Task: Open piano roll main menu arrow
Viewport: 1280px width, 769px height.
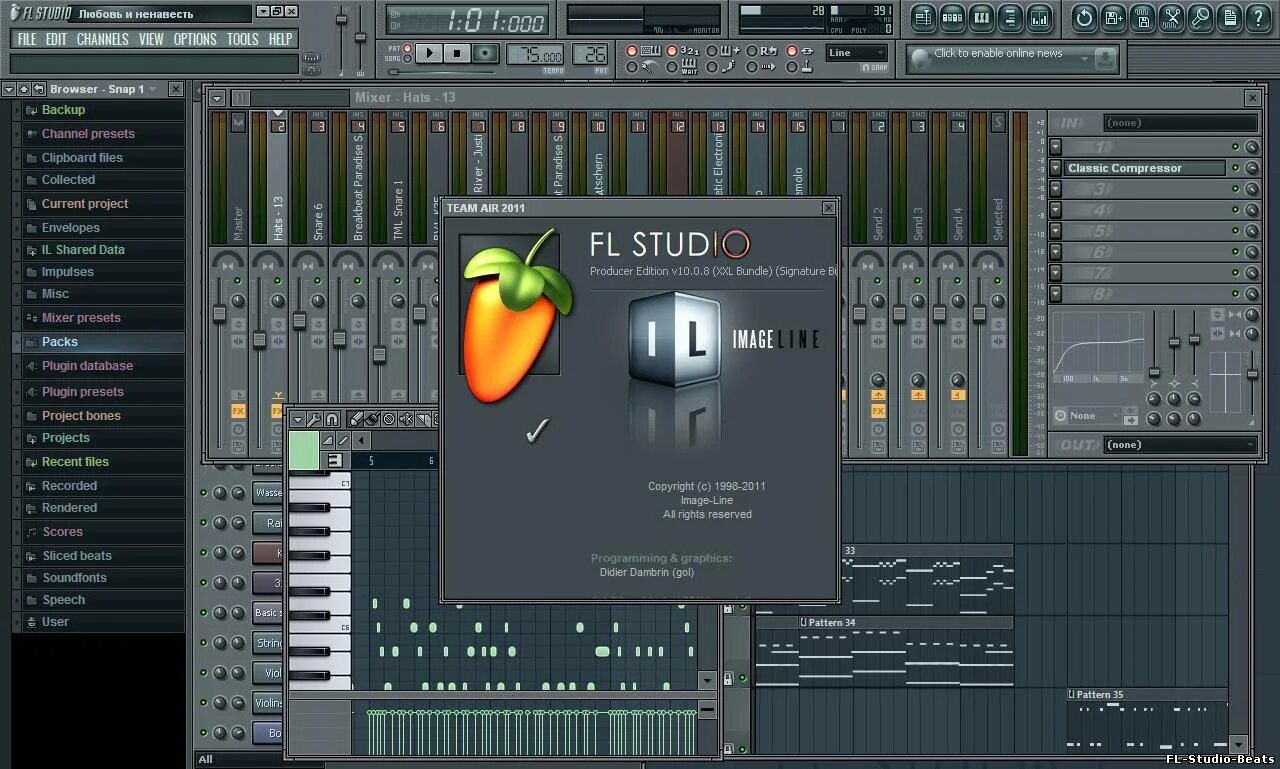Action: click(298, 419)
